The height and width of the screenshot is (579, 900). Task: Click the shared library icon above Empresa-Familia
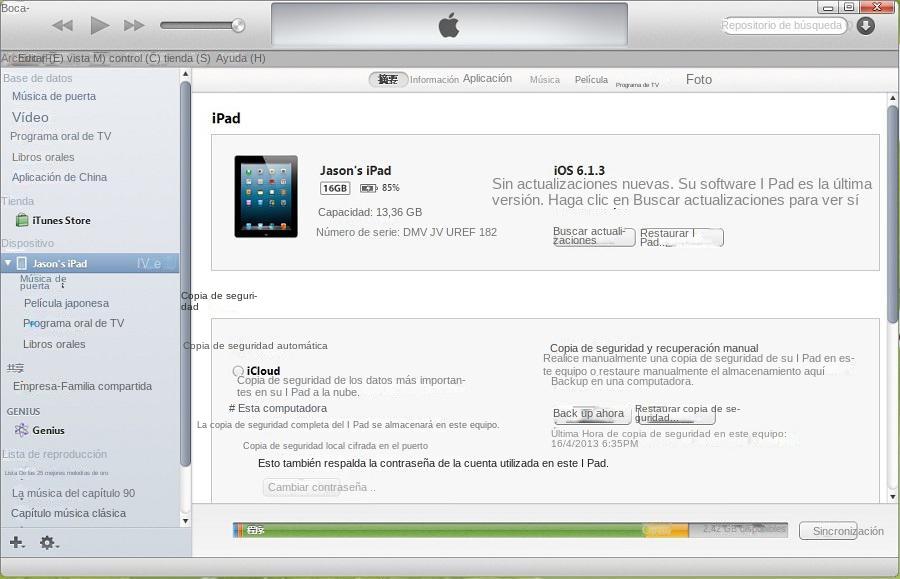click(x=15, y=368)
